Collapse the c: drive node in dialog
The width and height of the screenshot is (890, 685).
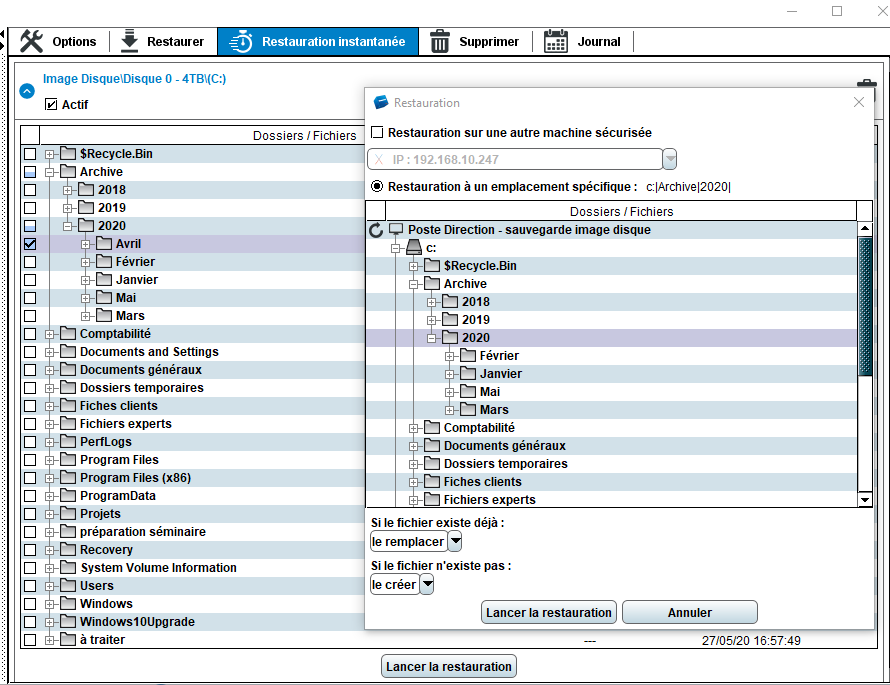(396, 248)
